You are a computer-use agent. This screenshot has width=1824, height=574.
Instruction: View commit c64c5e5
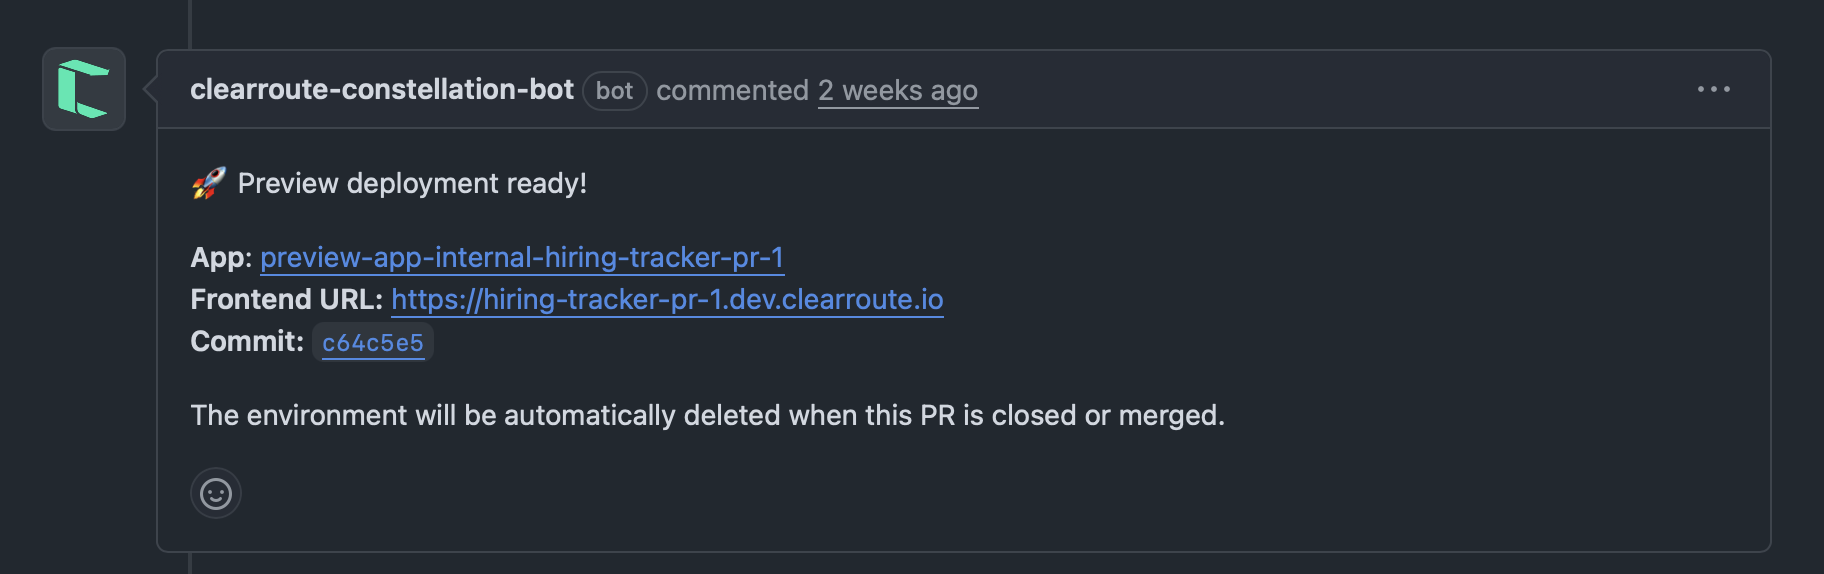(x=373, y=343)
